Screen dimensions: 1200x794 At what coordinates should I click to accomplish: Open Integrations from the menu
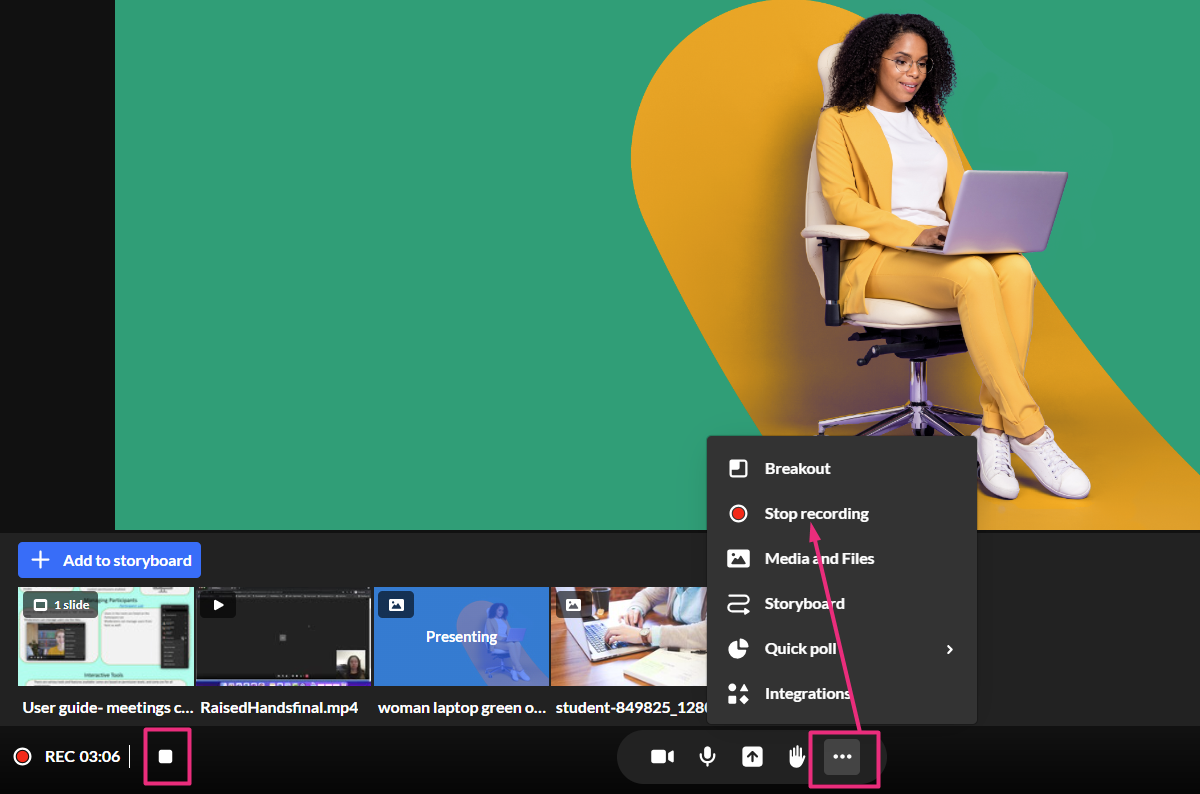807,693
